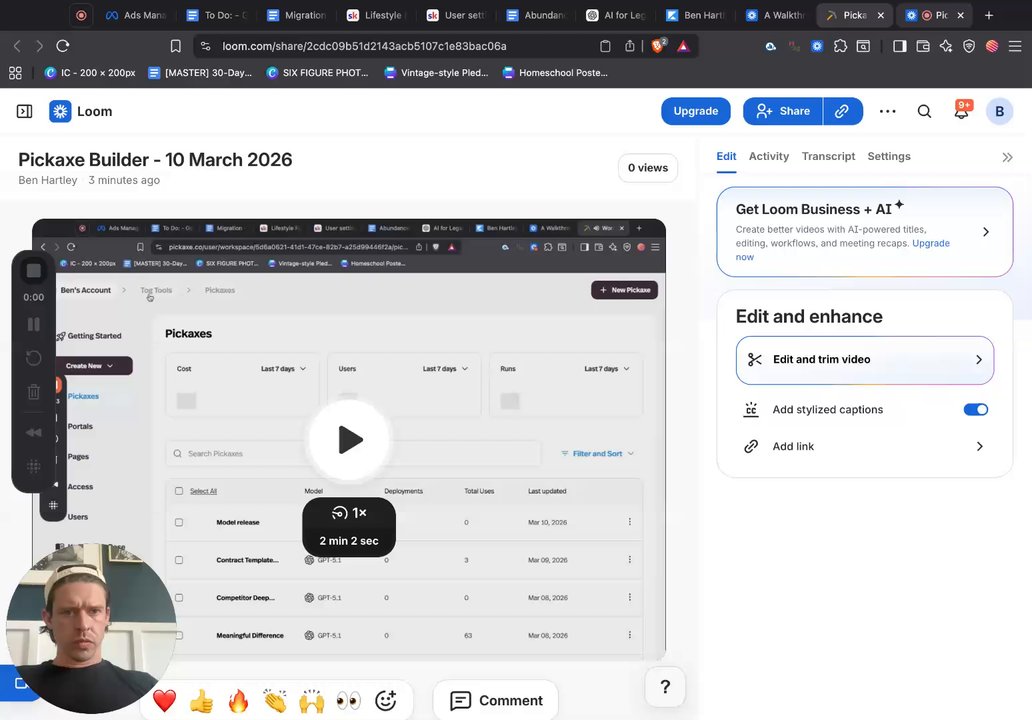Open the Homeschool Poste... bookmark
This screenshot has width=1032, height=720.
coord(555,73)
